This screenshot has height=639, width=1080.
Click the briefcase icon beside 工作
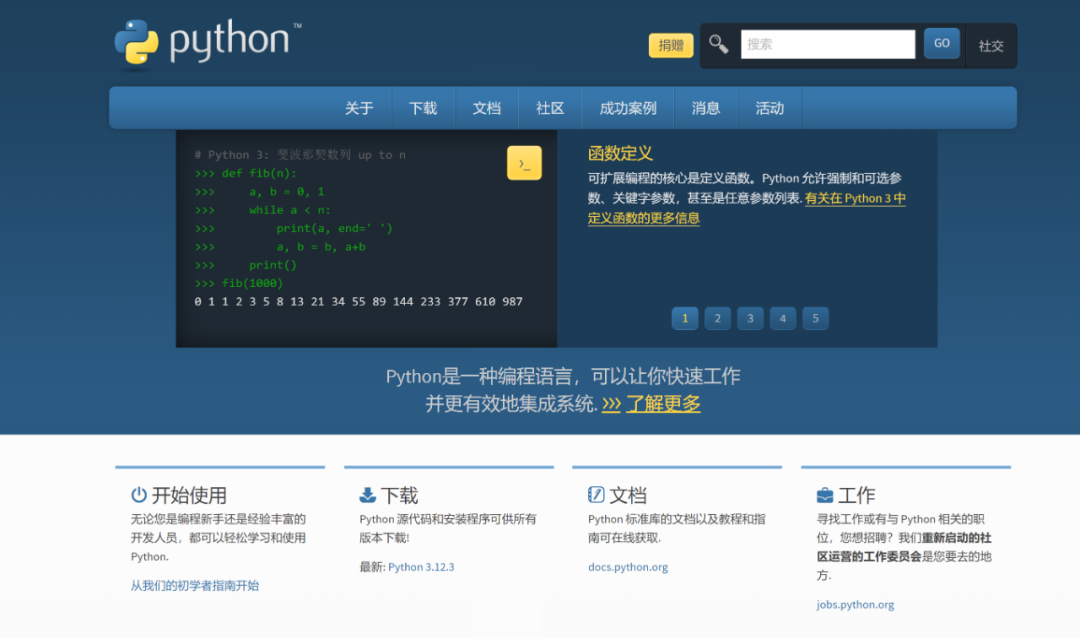pyautogui.click(x=824, y=495)
